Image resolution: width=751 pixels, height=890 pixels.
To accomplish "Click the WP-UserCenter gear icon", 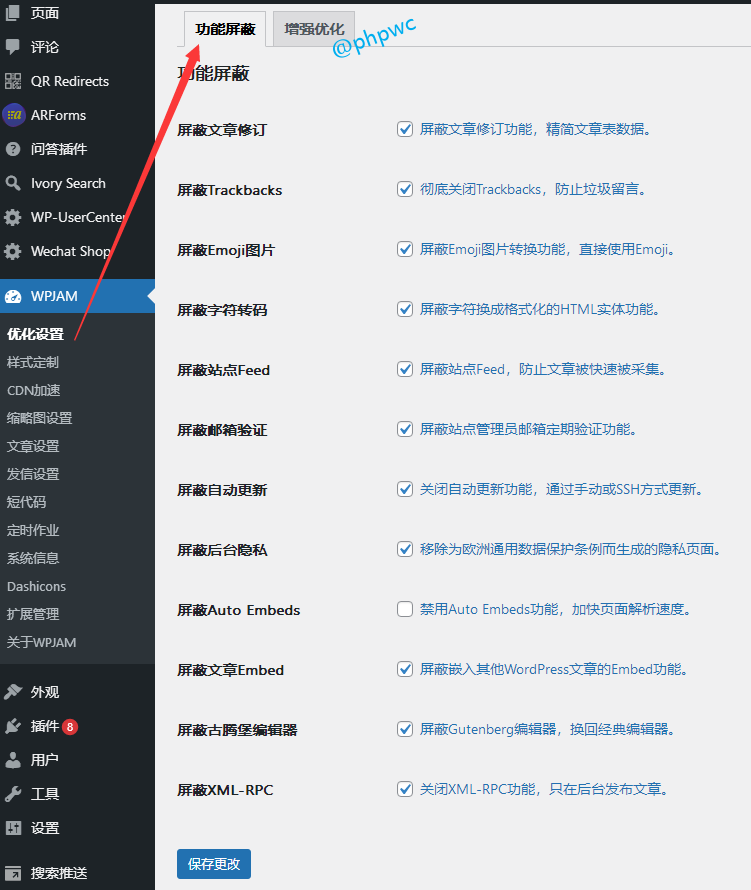I will 12,217.
